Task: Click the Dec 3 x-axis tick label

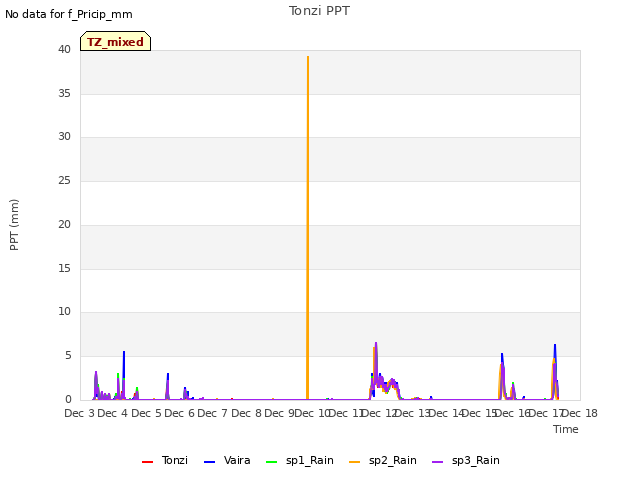Action: [x=80, y=413]
